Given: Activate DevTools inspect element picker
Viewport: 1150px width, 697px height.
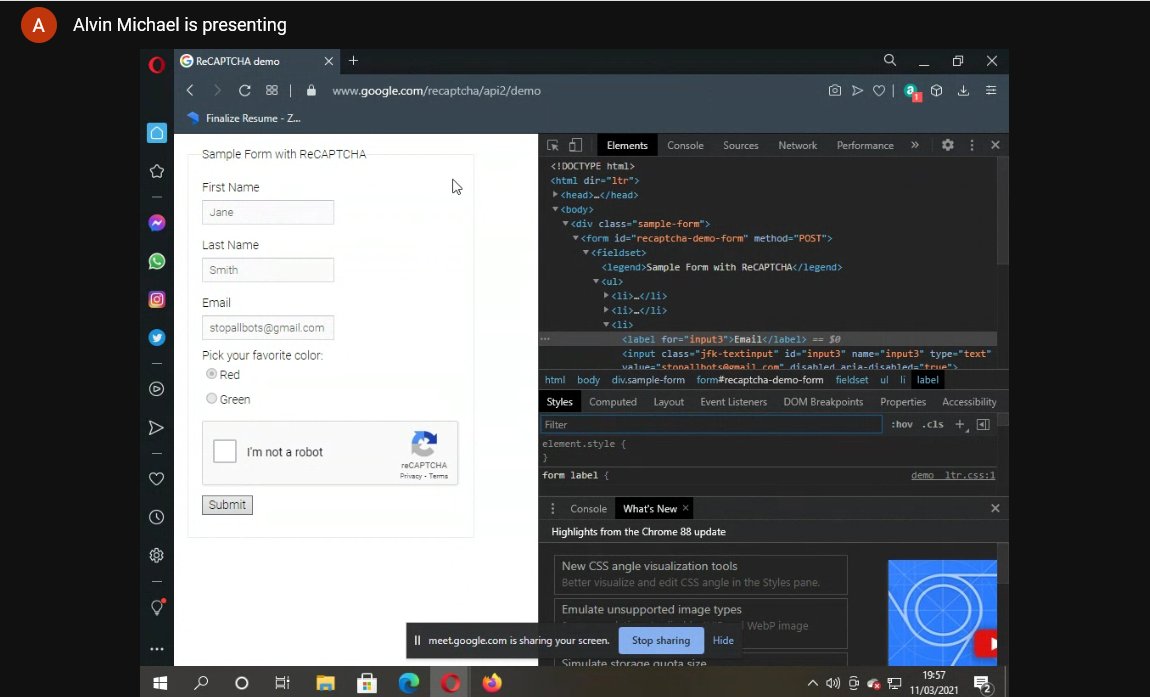Looking at the screenshot, I should pyautogui.click(x=553, y=145).
